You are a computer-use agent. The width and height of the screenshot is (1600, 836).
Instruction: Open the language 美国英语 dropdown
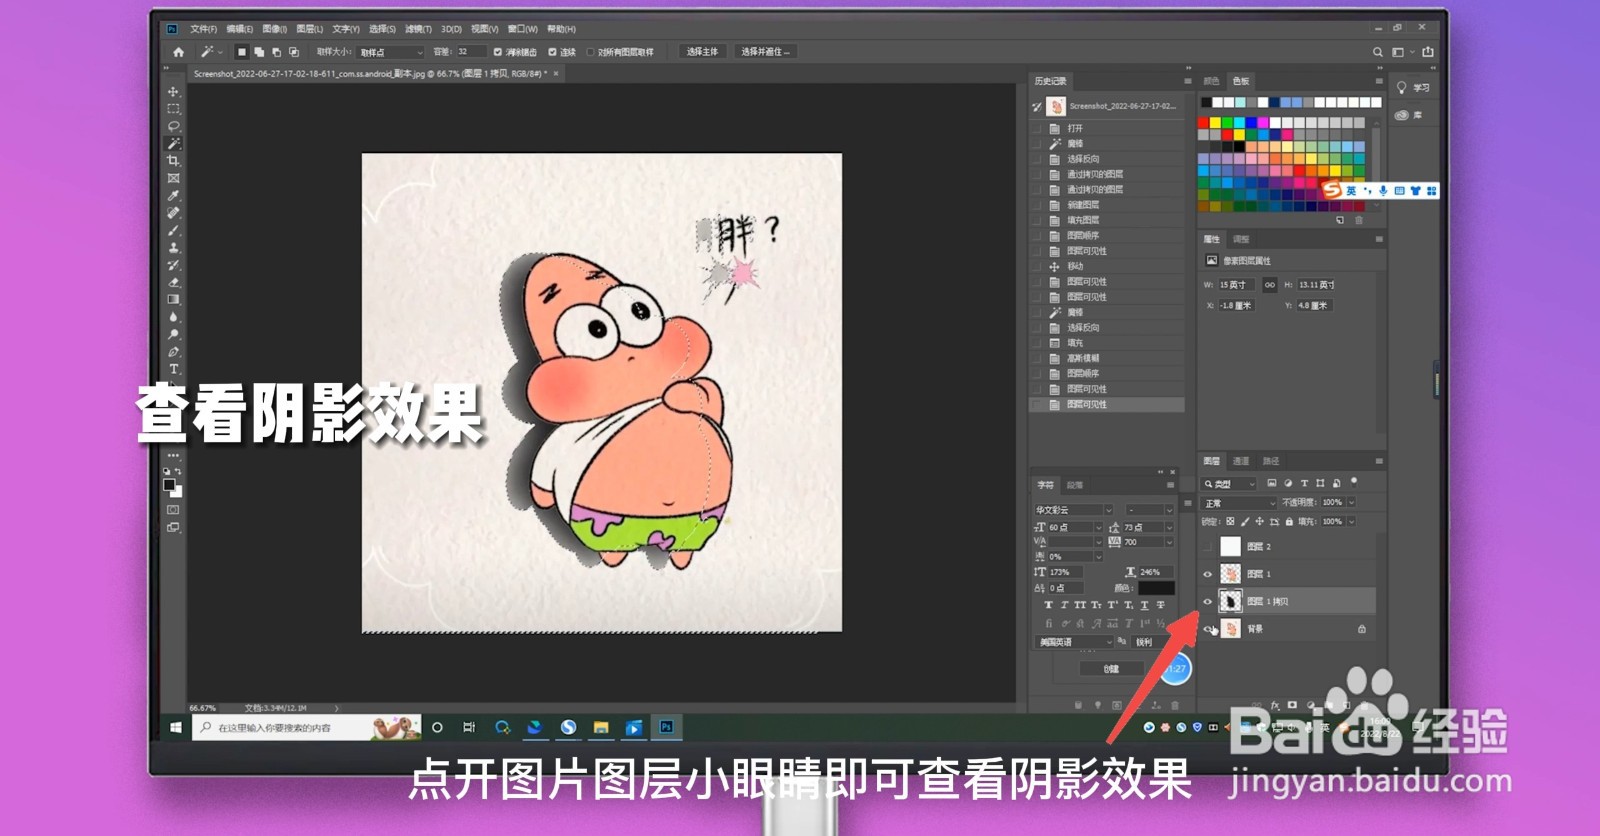tap(1073, 642)
